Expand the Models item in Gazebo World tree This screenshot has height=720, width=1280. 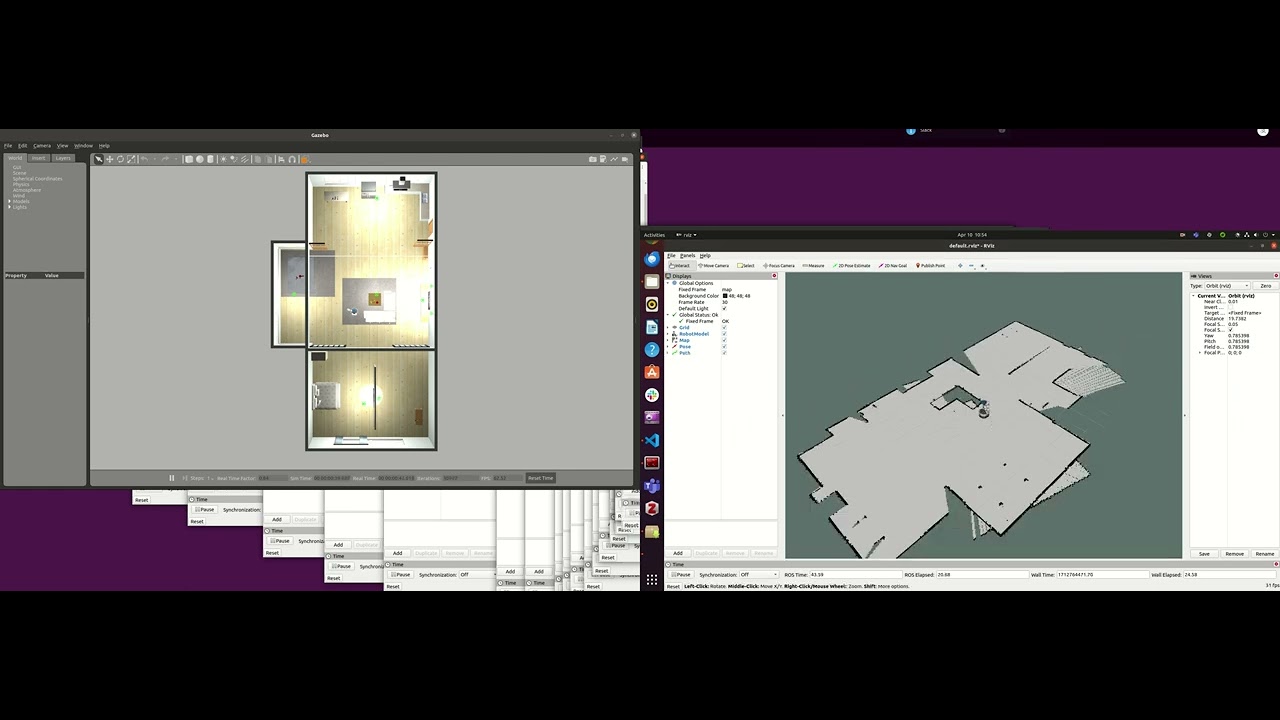point(10,201)
